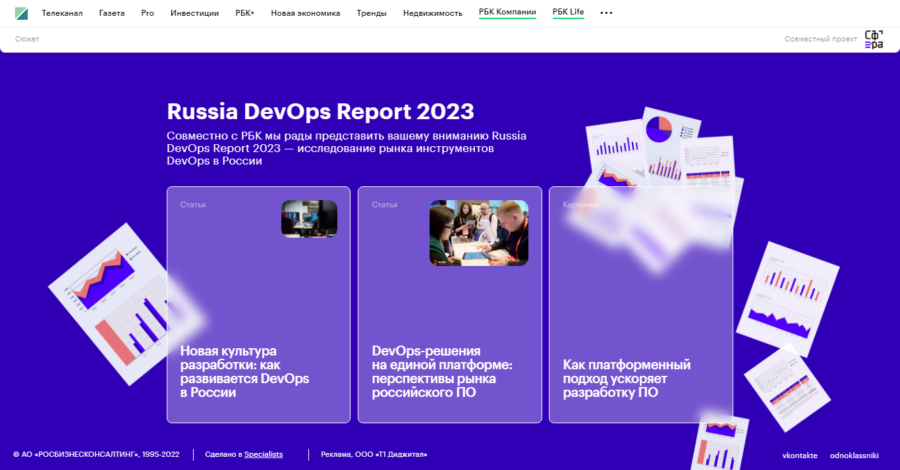Open the odnoklassniki link

tap(854, 456)
